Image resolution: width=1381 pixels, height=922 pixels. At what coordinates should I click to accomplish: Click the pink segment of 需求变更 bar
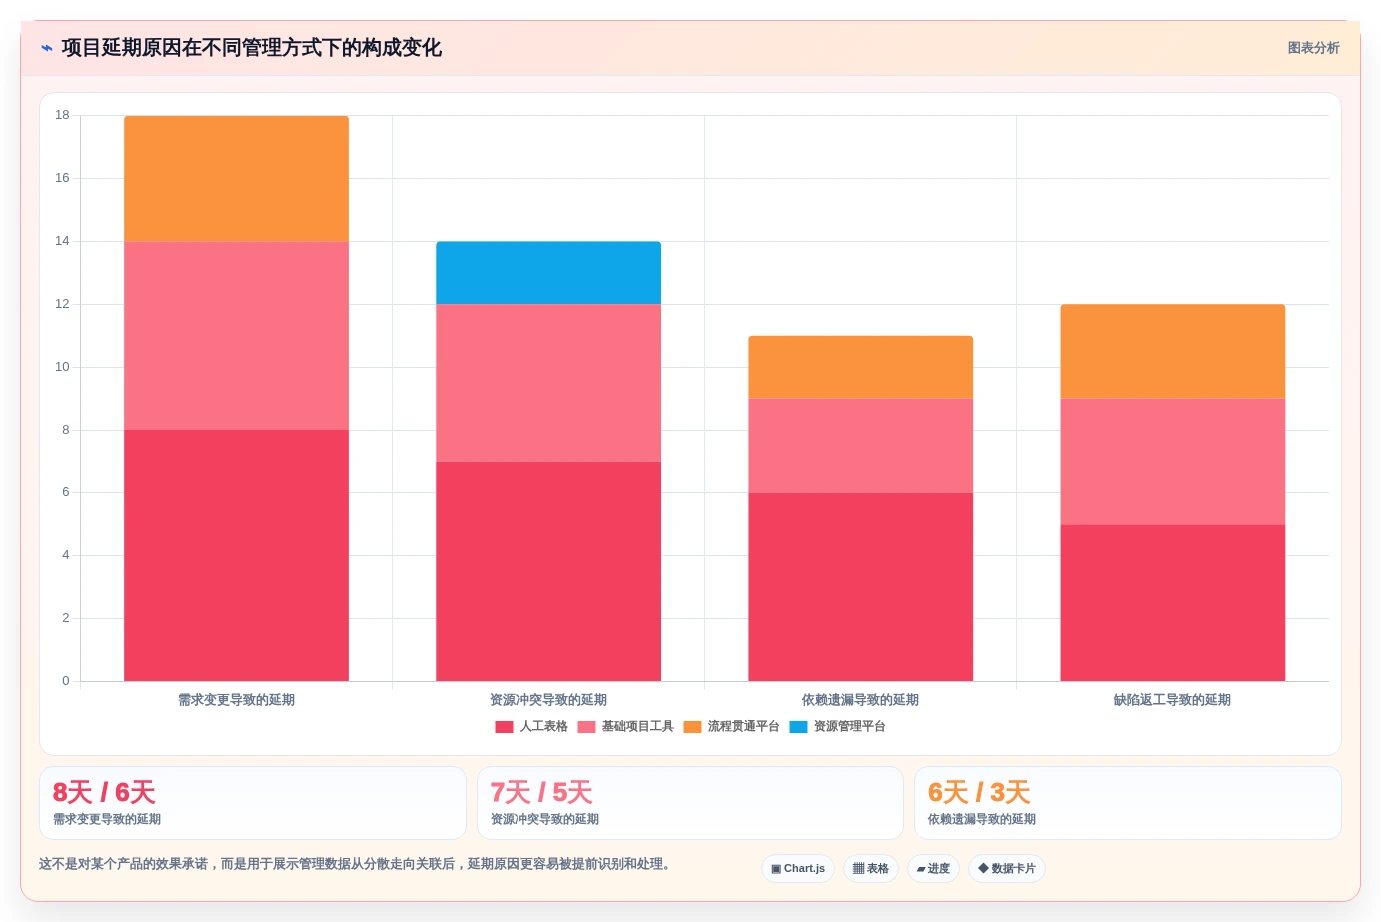pyautogui.click(x=236, y=336)
